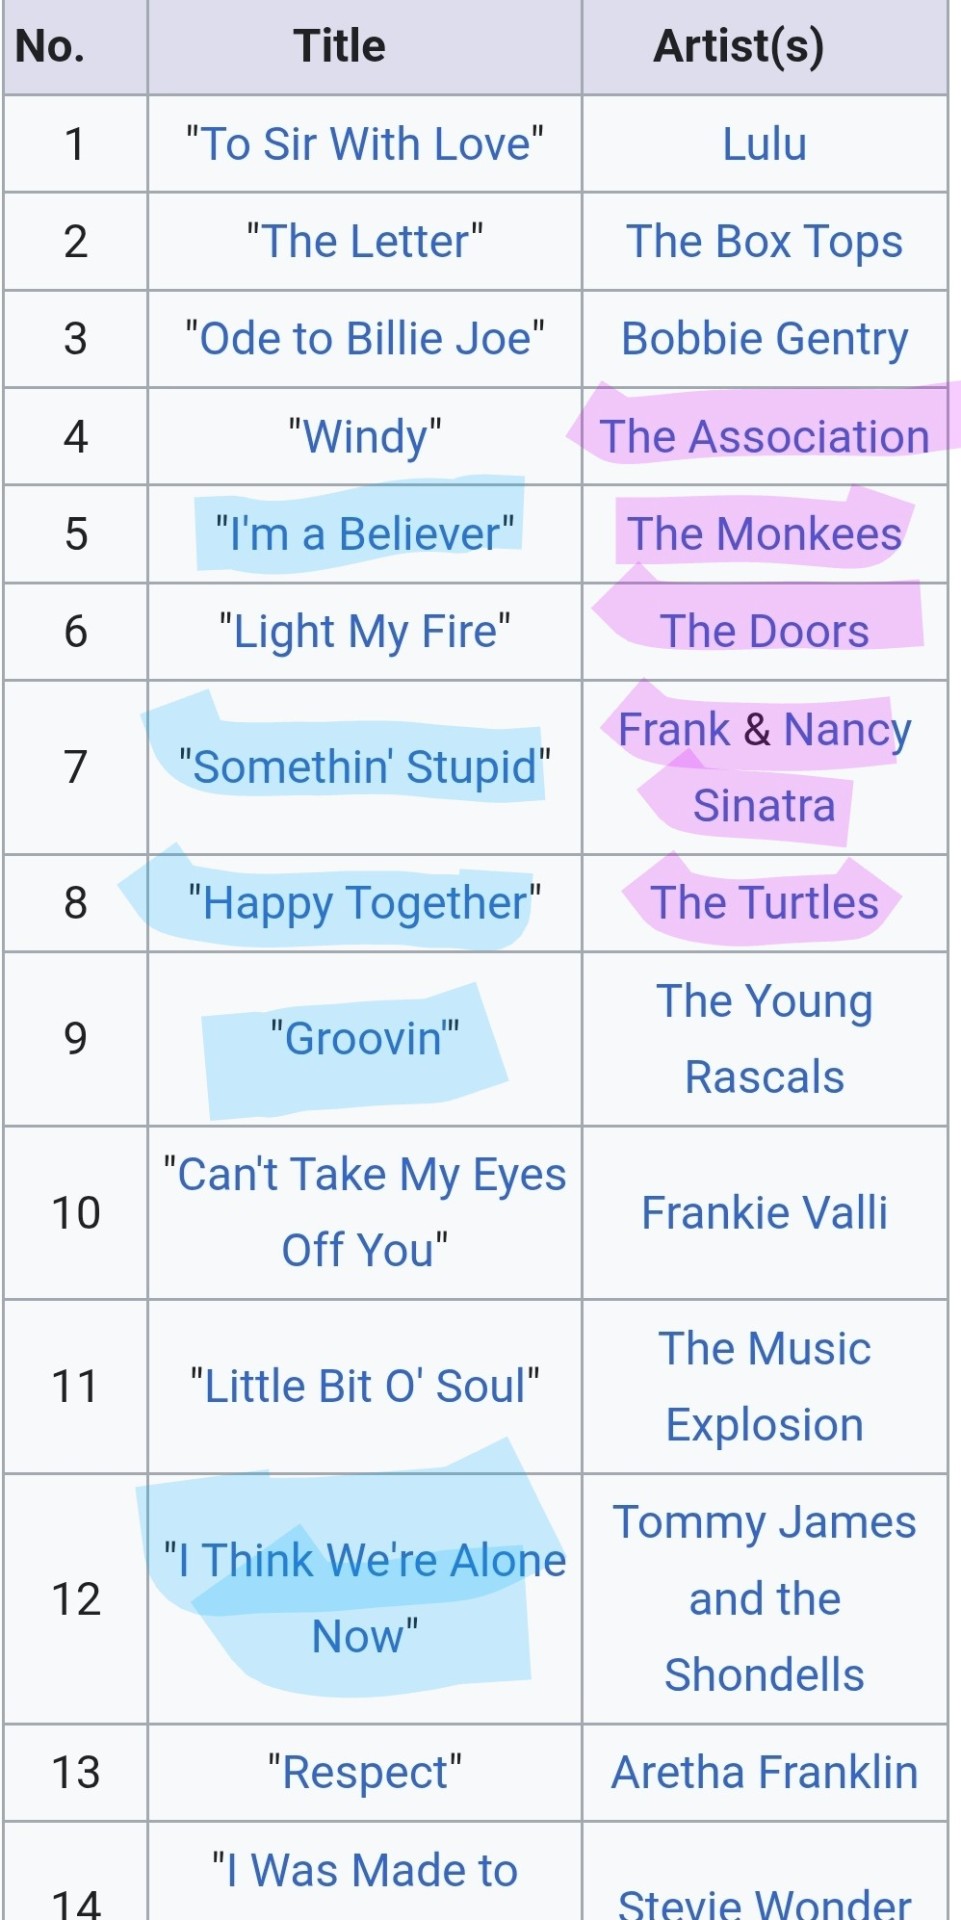Image resolution: width=961 pixels, height=1920 pixels.
Task: Open the "Somethin' Stupid" song page
Action: [365, 767]
